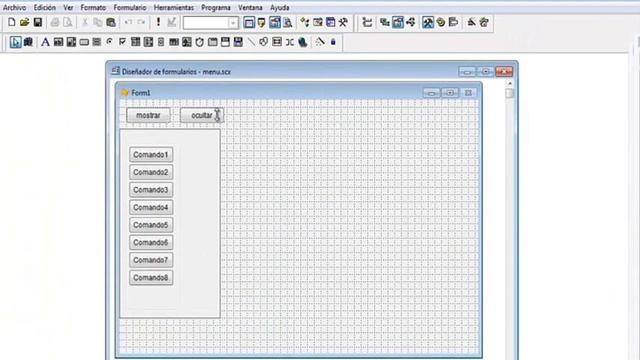Toggle the Builder Lock wand icon
Image resolution: width=640 pixels, height=360 pixels.
pyautogui.click(x=320, y=42)
